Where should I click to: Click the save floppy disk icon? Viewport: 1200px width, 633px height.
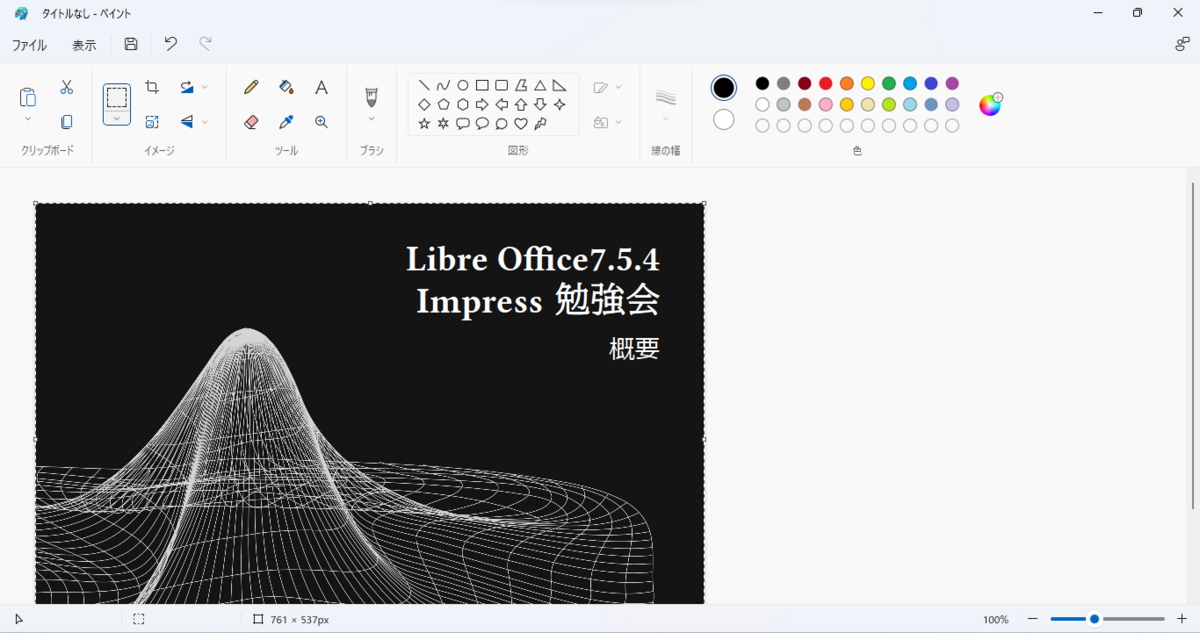click(x=131, y=44)
